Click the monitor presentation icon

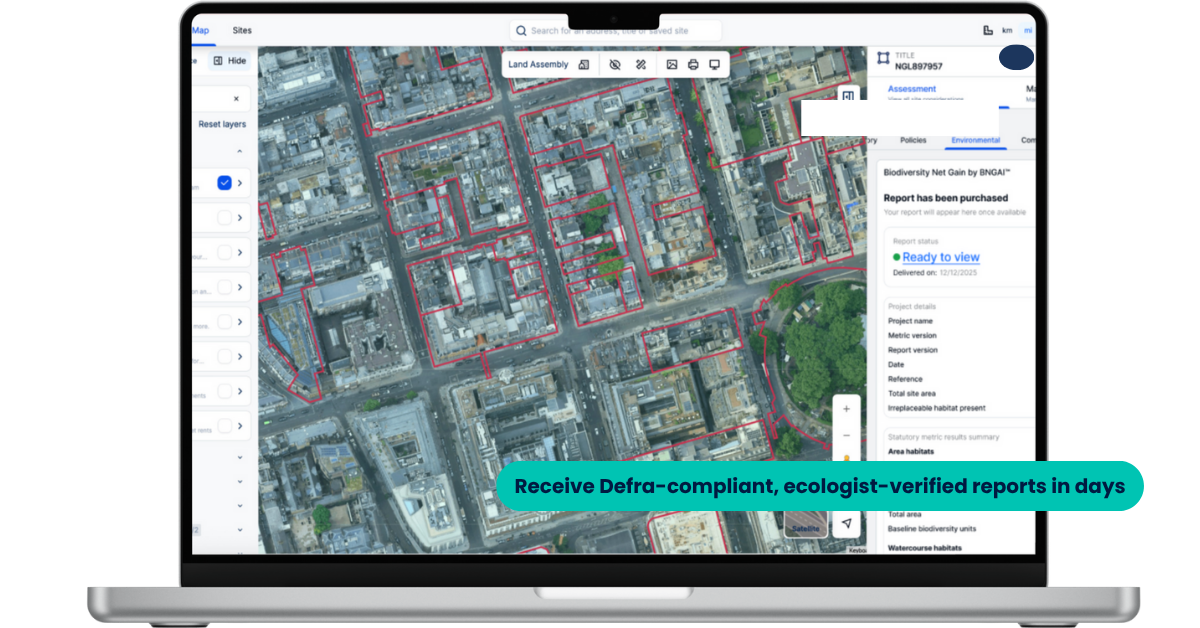714,65
